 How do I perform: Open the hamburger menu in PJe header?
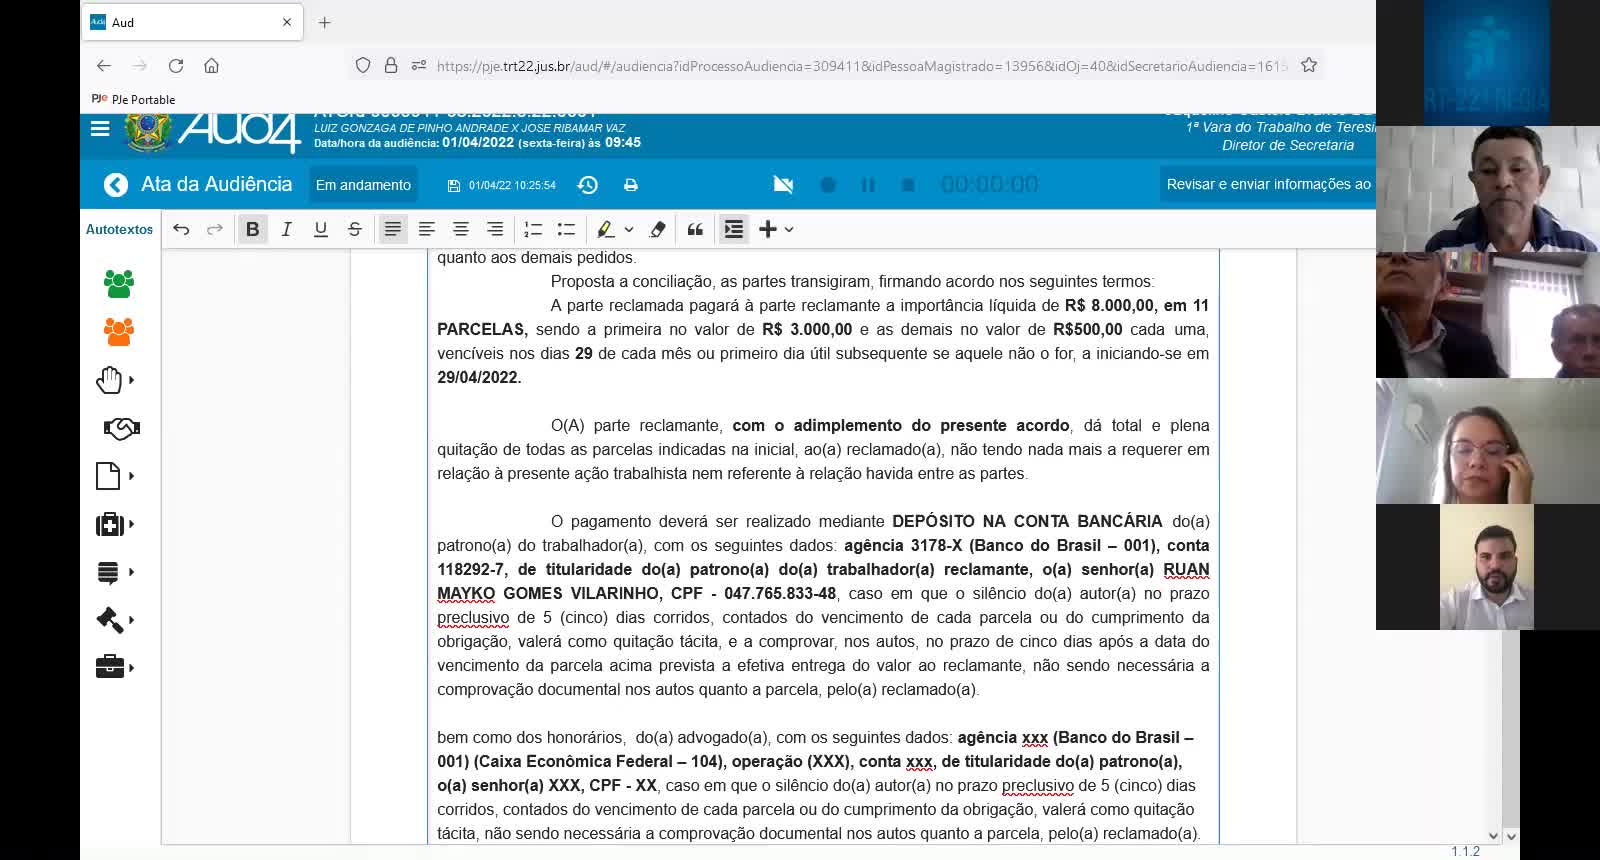(x=100, y=128)
